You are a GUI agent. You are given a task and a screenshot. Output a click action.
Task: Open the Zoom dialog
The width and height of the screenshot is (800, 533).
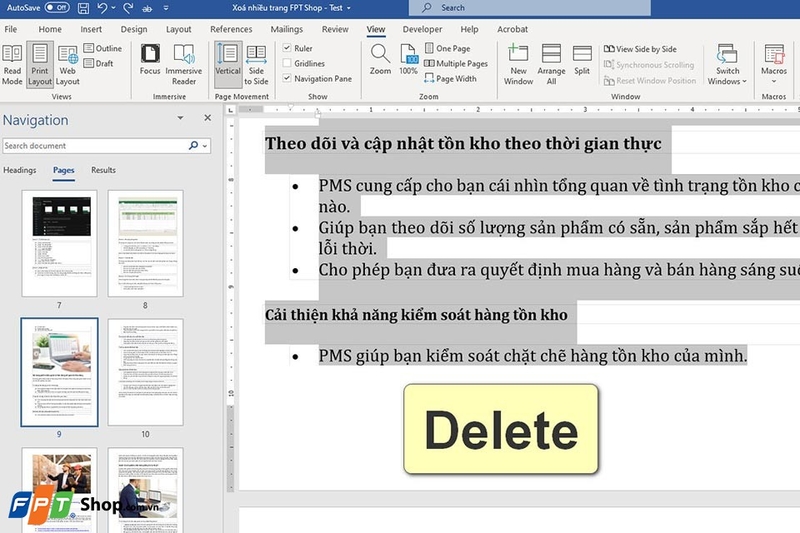(x=380, y=60)
